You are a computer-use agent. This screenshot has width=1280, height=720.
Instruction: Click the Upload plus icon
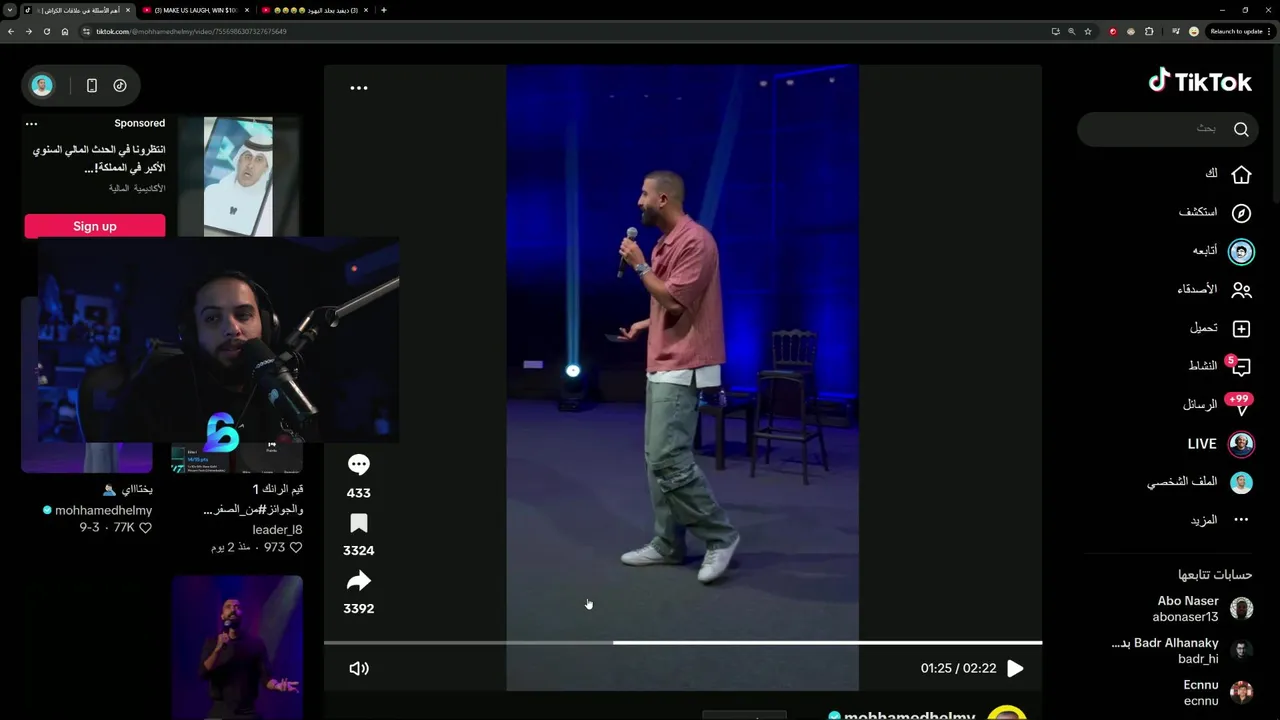coord(1241,328)
